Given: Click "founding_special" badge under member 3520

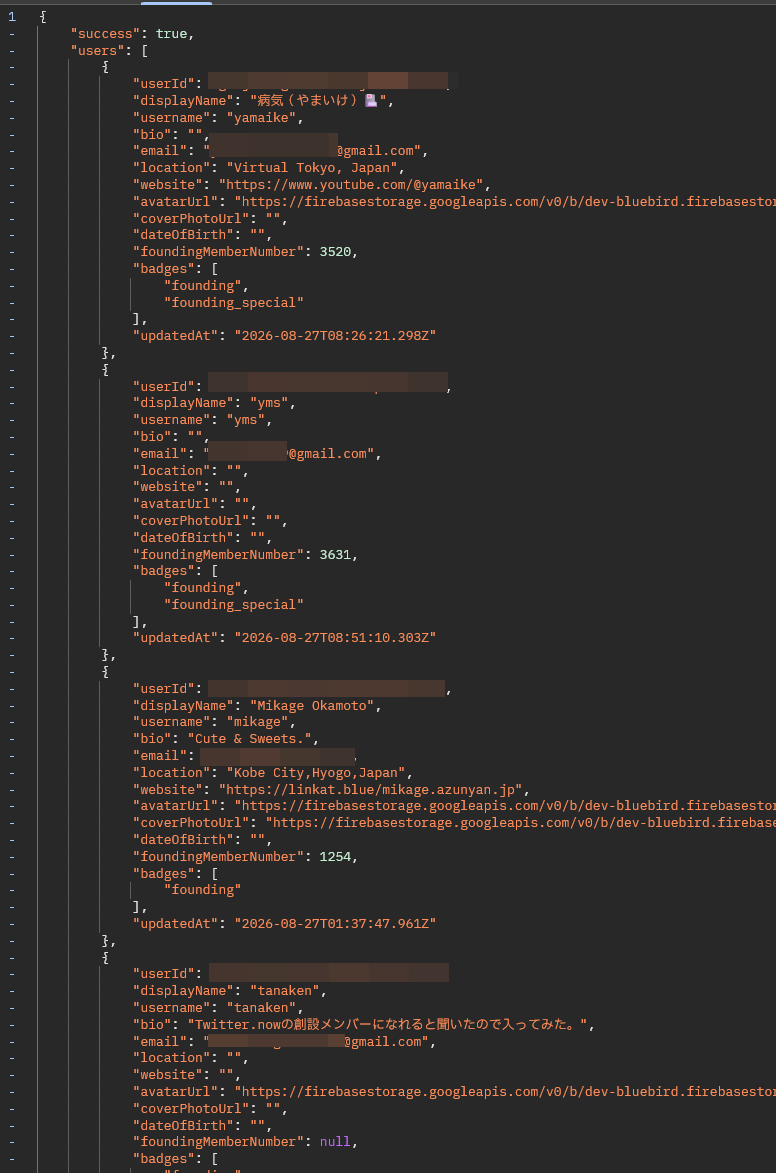Looking at the screenshot, I should [x=234, y=303].
